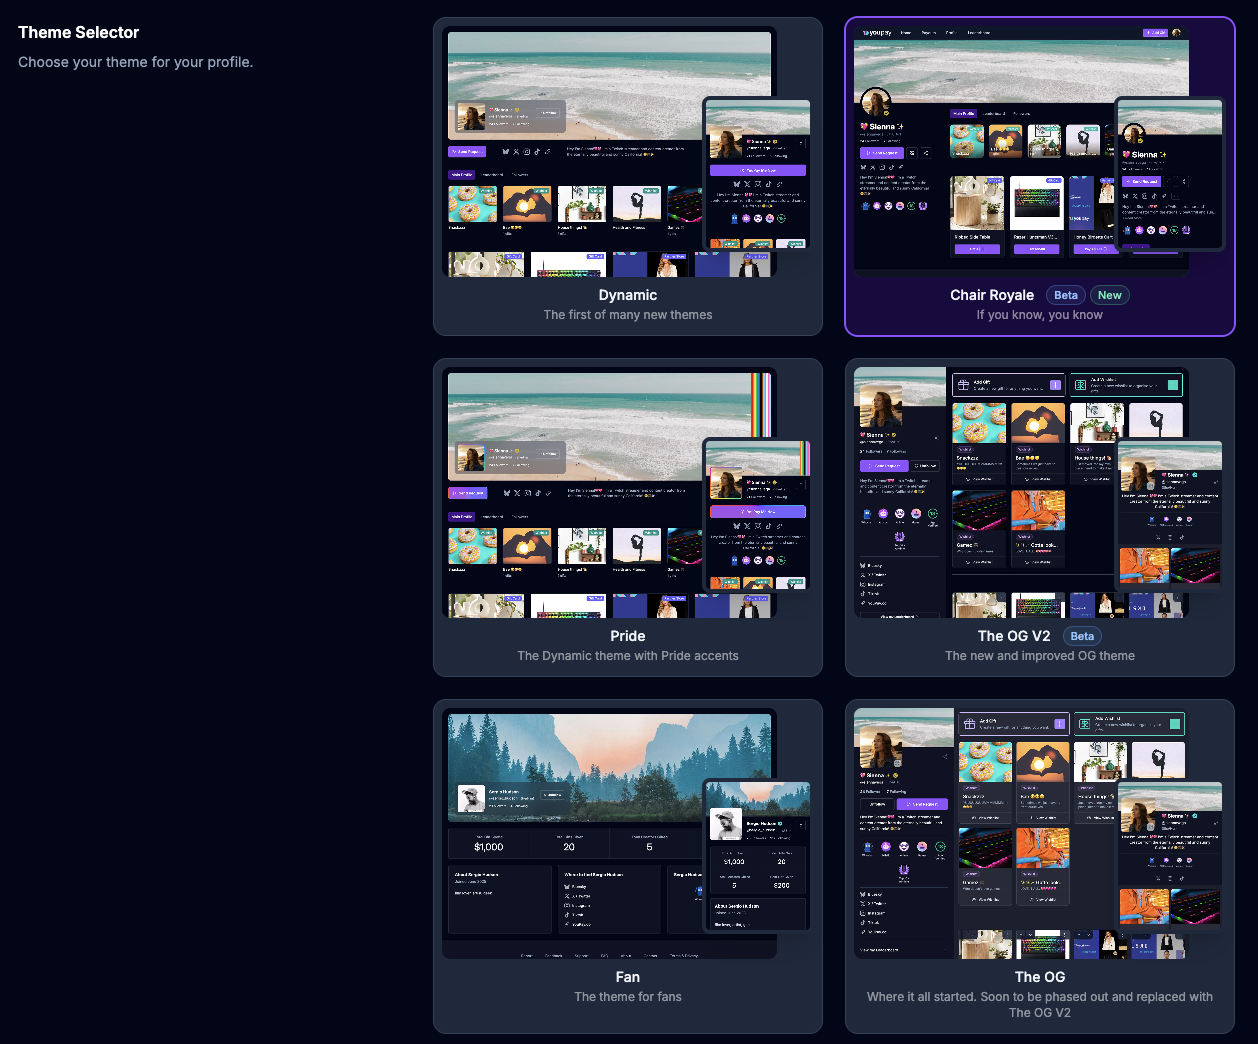
Task: Click The OG theme mobile preview
Action: click(1170, 857)
